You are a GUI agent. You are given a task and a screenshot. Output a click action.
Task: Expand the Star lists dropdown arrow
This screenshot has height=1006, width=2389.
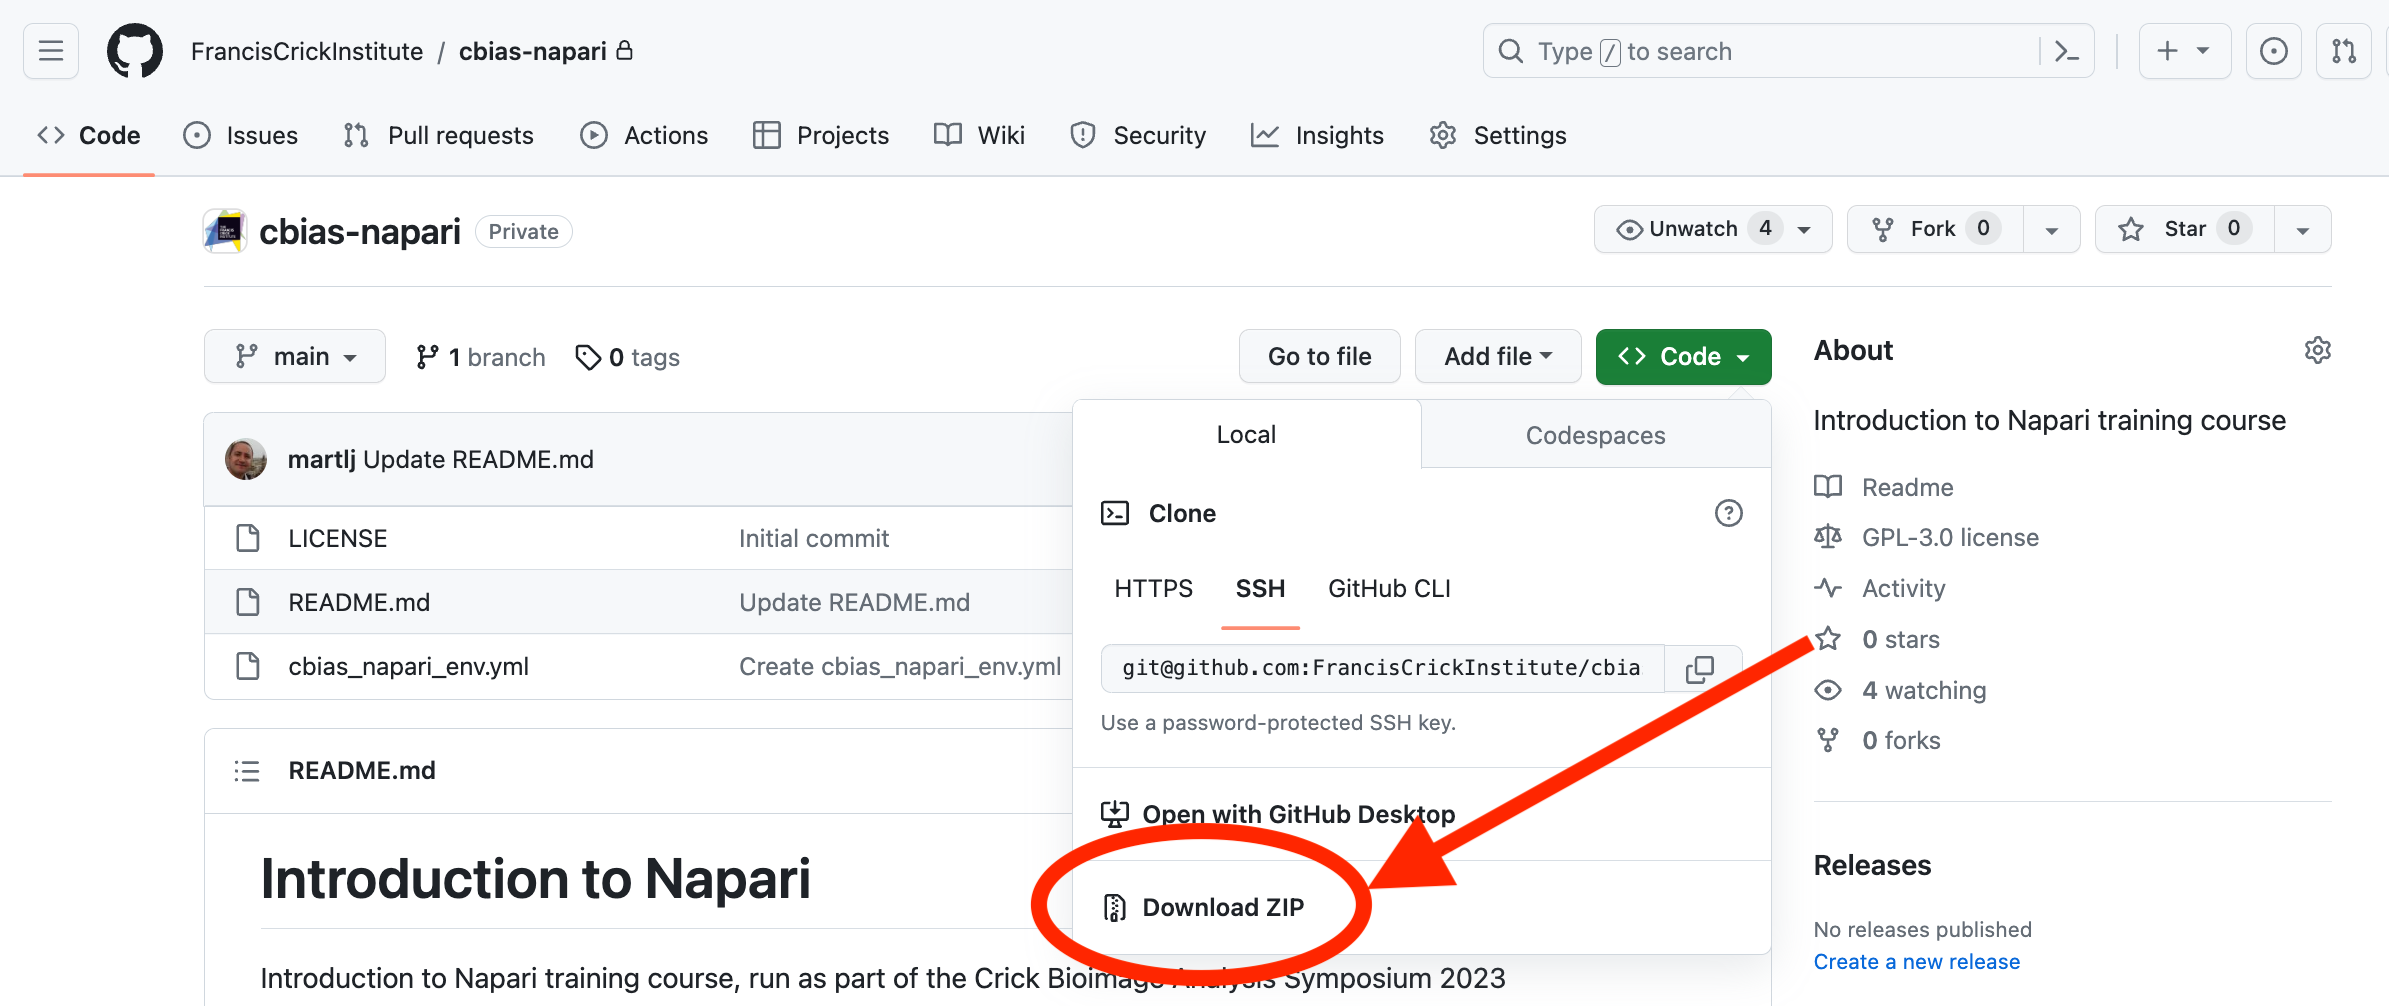(2303, 230)
